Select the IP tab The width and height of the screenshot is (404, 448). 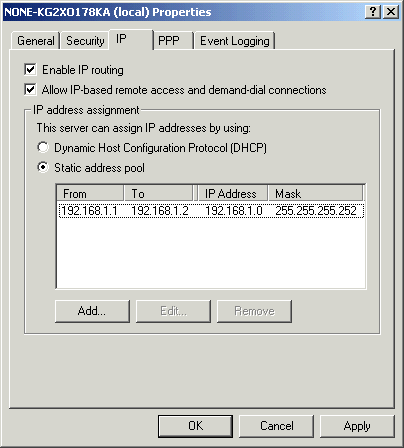click(x=131, y=39)
